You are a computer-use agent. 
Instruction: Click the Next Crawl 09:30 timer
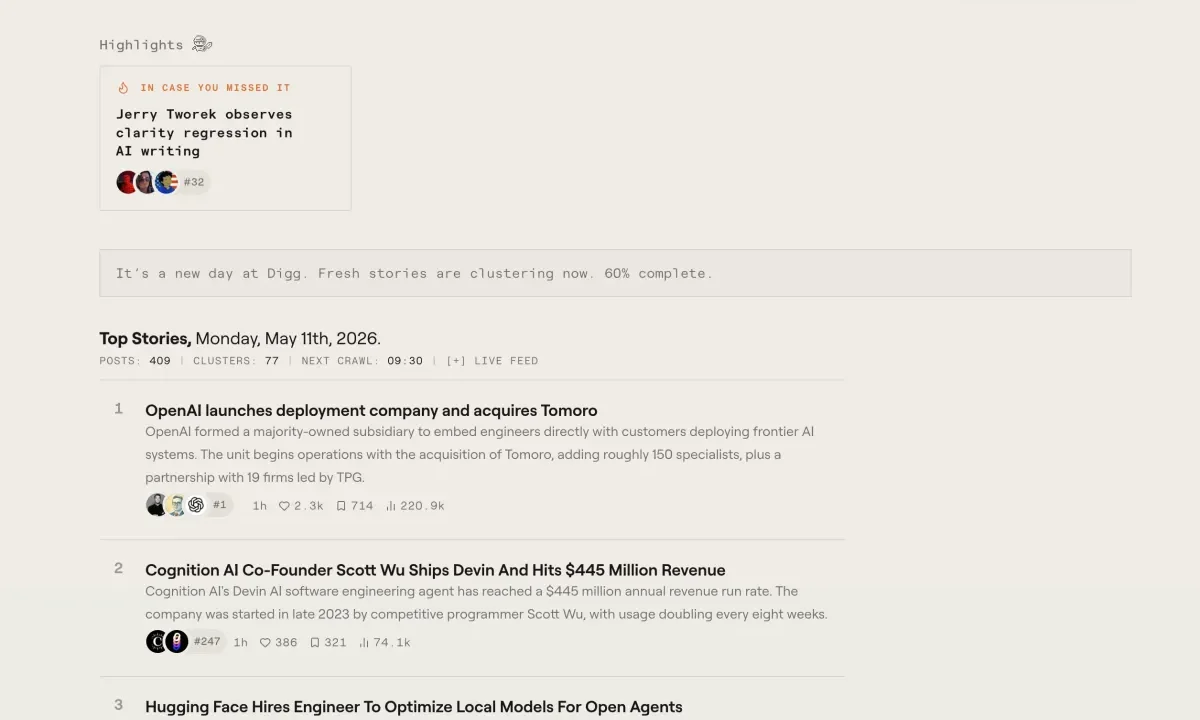click(x=362, y=361)
